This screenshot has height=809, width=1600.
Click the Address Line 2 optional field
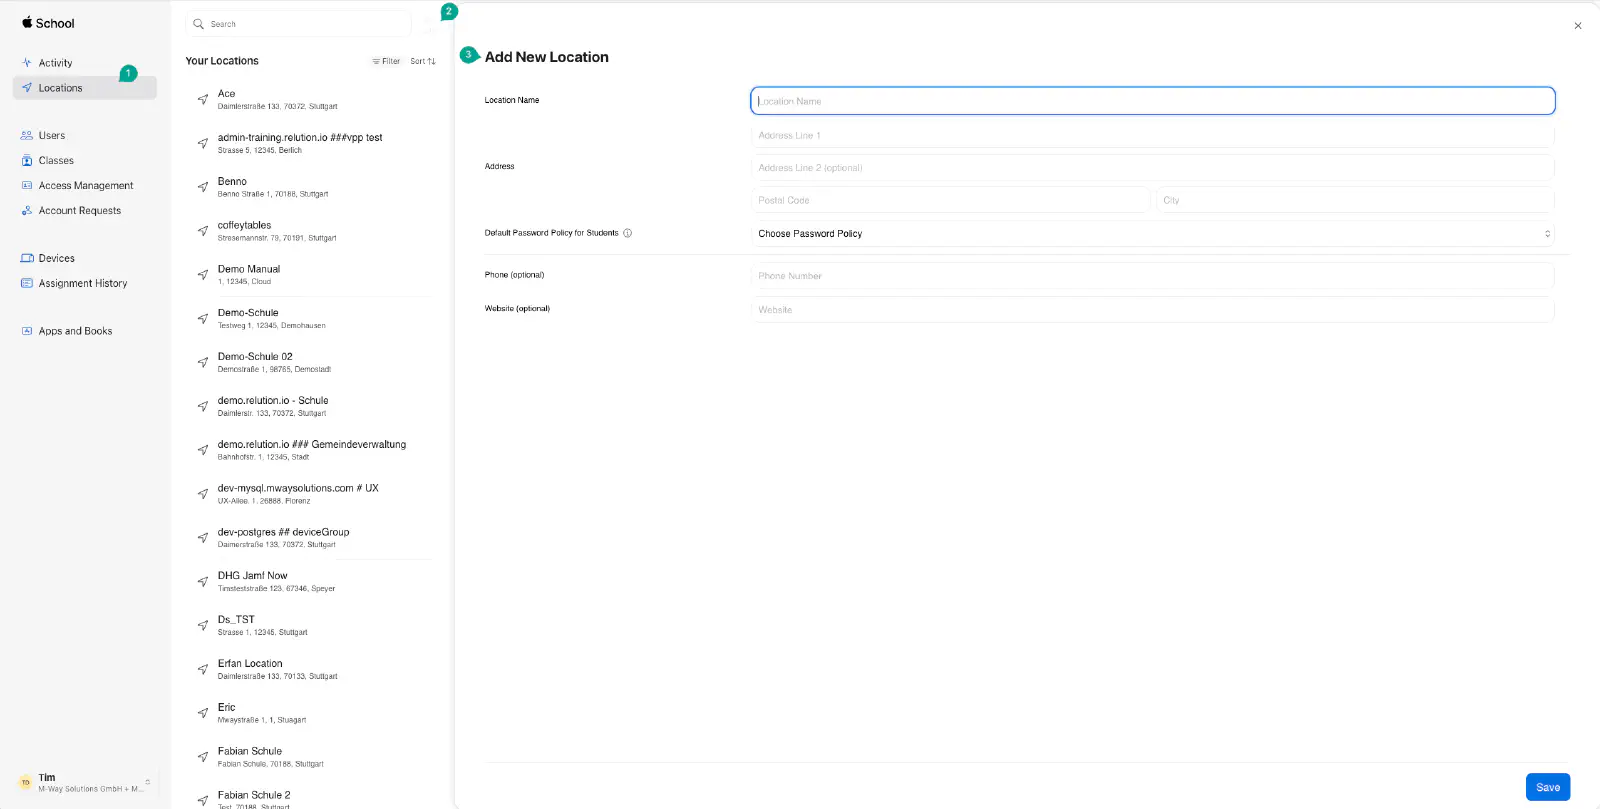point(1152,168)
